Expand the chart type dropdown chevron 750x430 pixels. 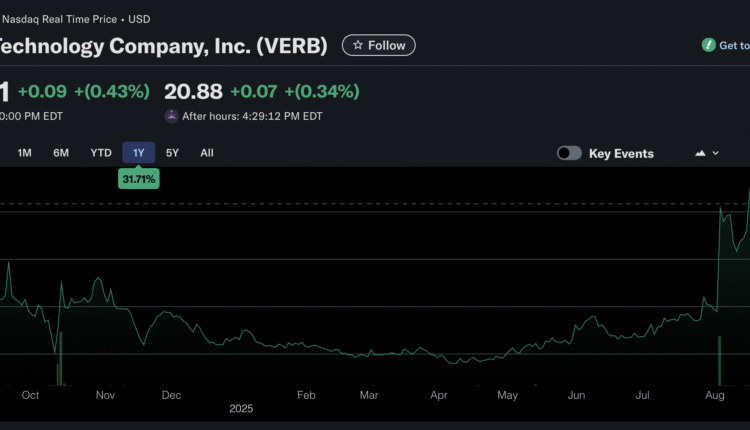(x=716, y=153)
